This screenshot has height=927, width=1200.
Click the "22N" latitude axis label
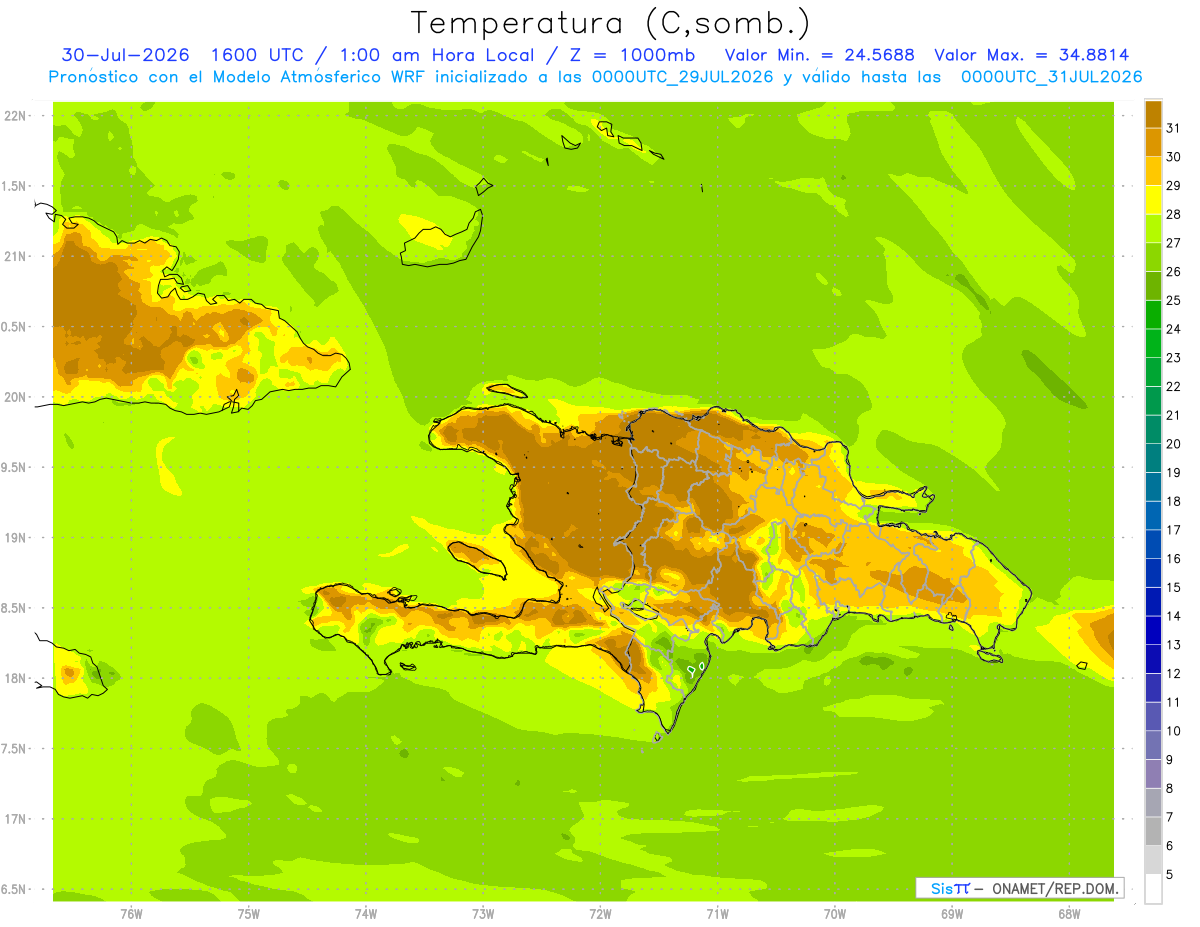point(15,115)
